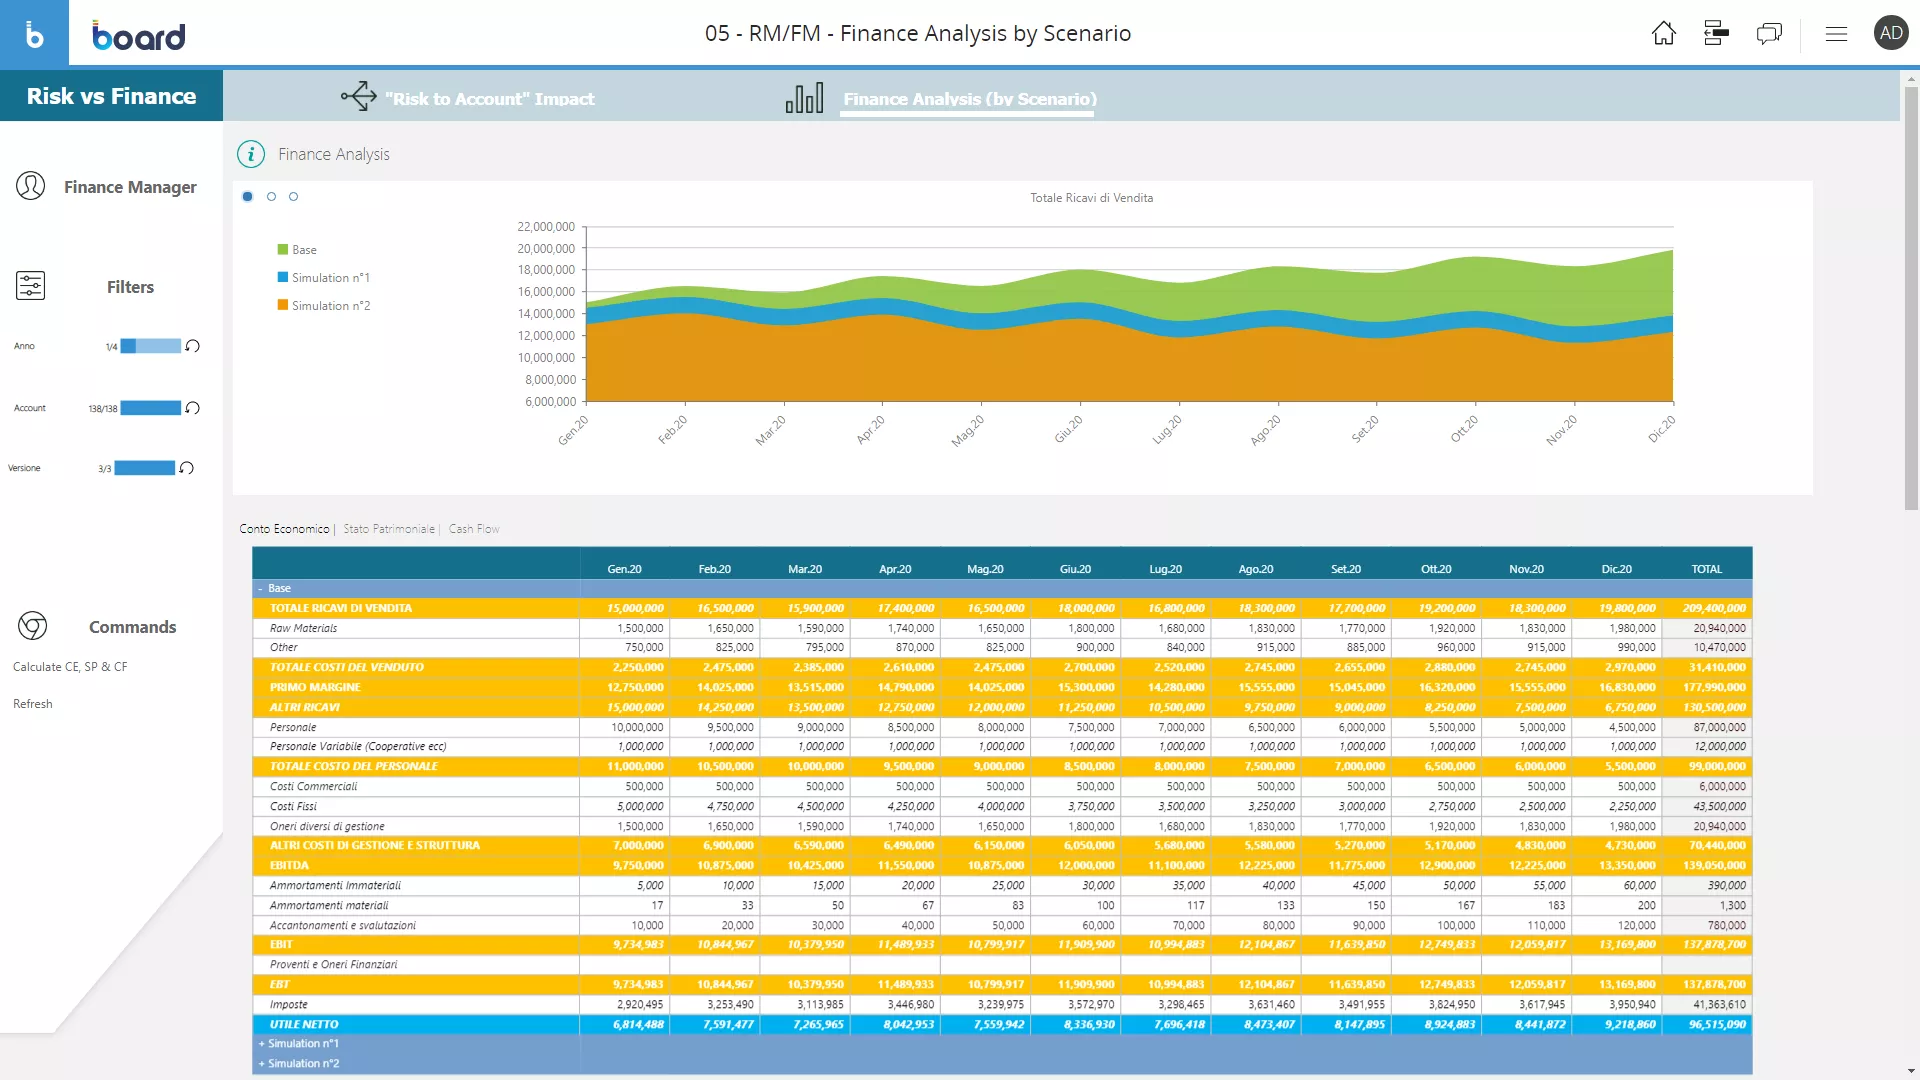Expand the Simulation n°2 group
The width and height of the screenshot is (1920, 1080).
click(262, 1064)
